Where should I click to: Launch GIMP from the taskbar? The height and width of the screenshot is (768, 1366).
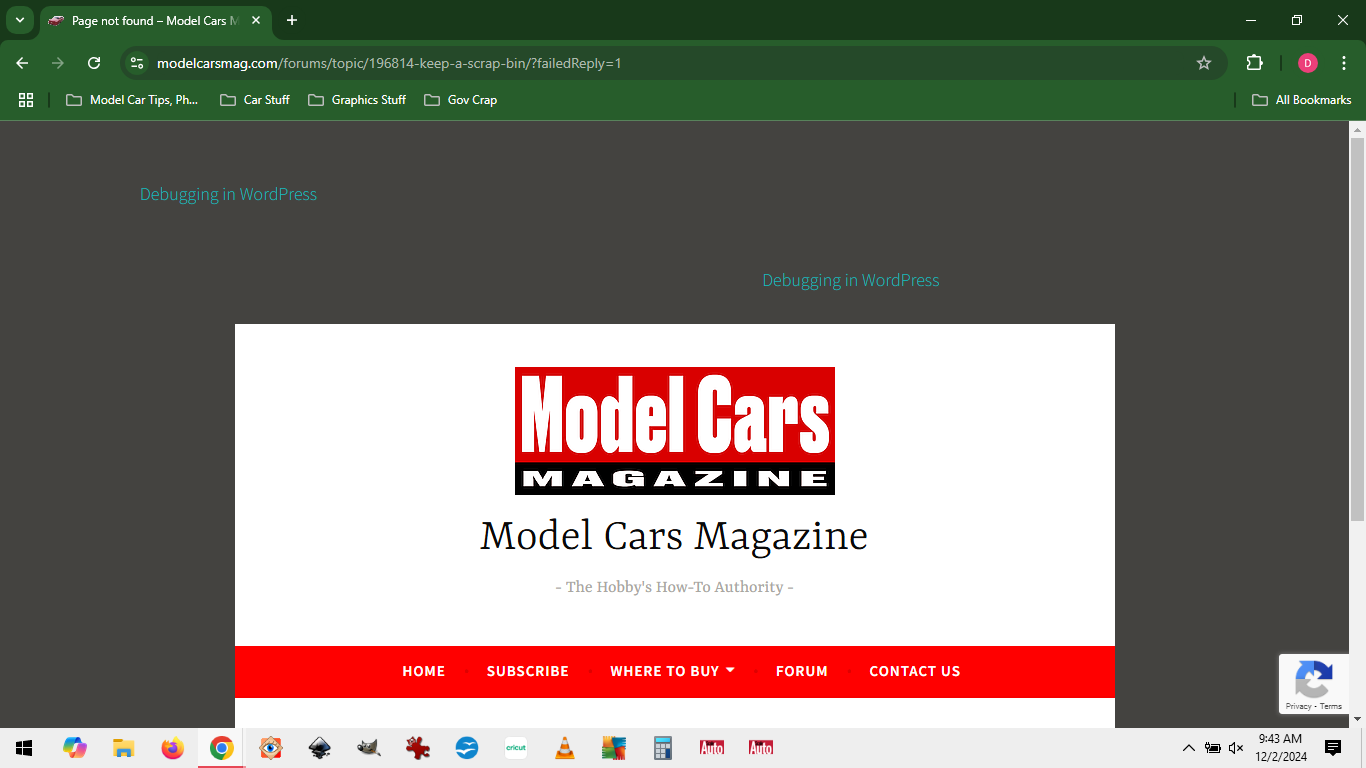368,748
